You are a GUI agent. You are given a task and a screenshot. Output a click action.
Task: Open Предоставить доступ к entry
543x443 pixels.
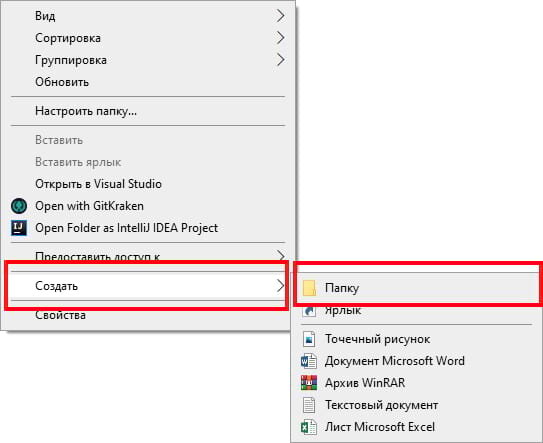[148, 256]
